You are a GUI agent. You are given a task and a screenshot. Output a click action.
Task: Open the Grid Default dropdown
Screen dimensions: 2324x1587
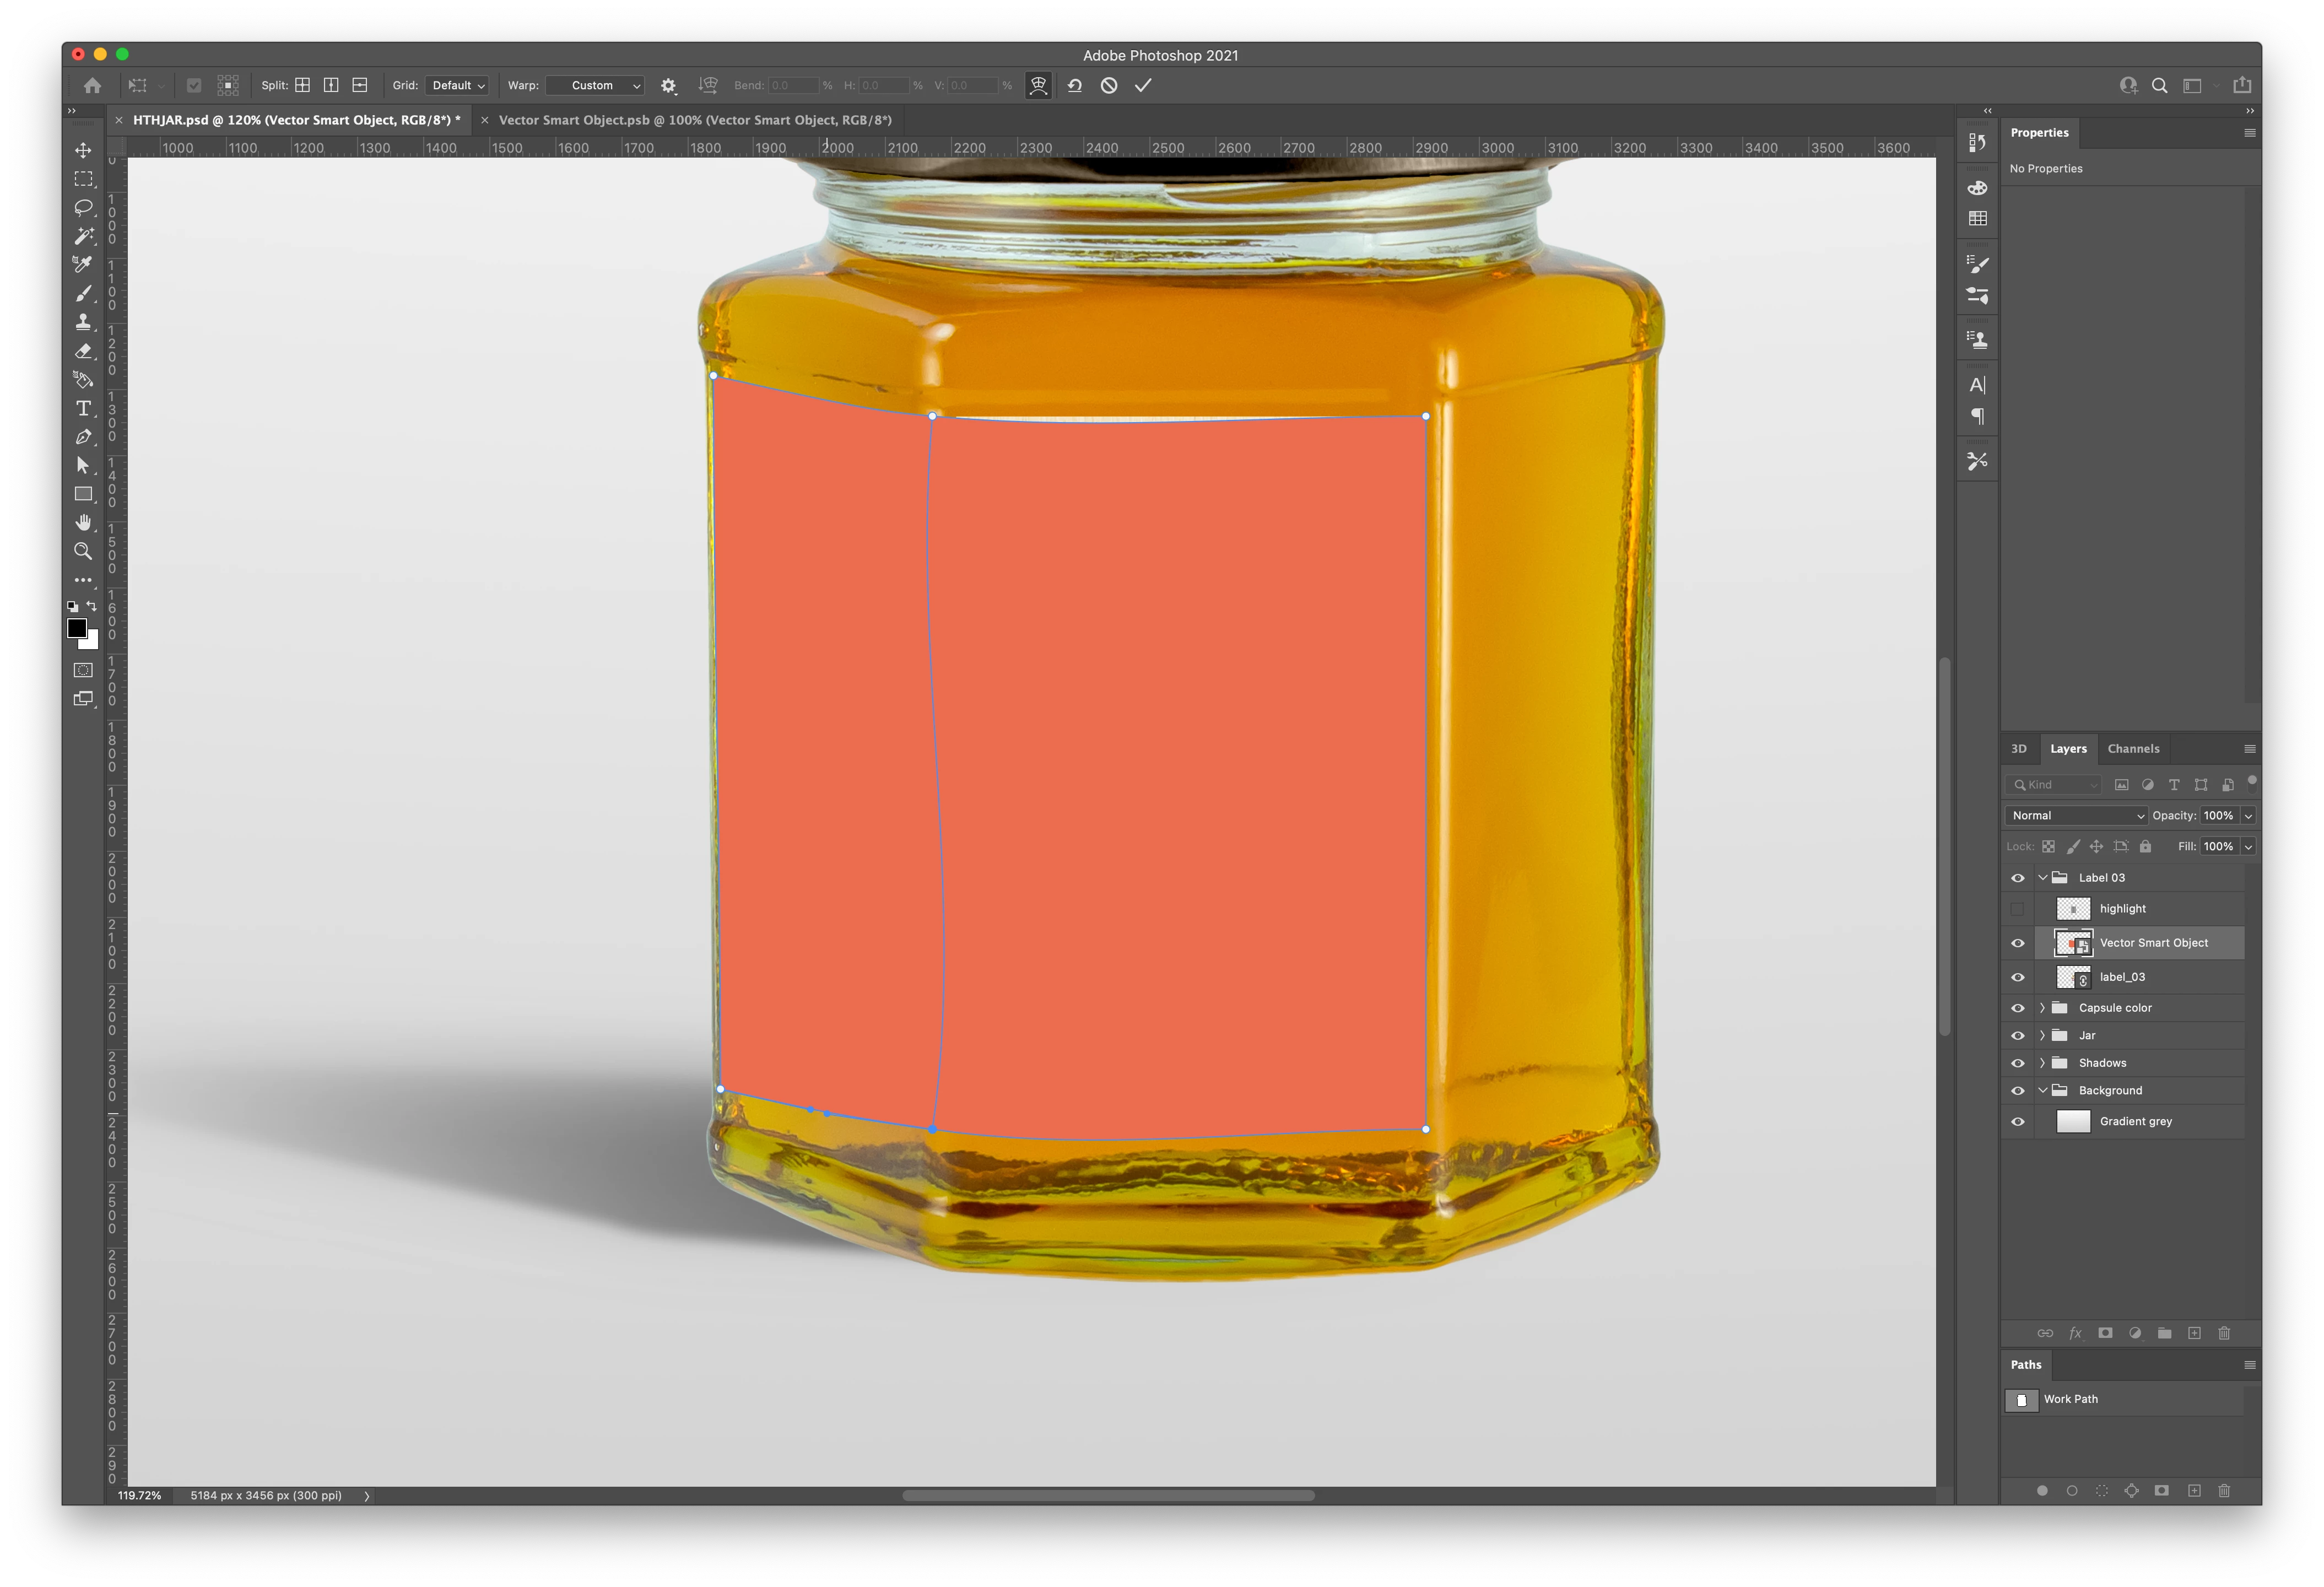click(457, 86)
